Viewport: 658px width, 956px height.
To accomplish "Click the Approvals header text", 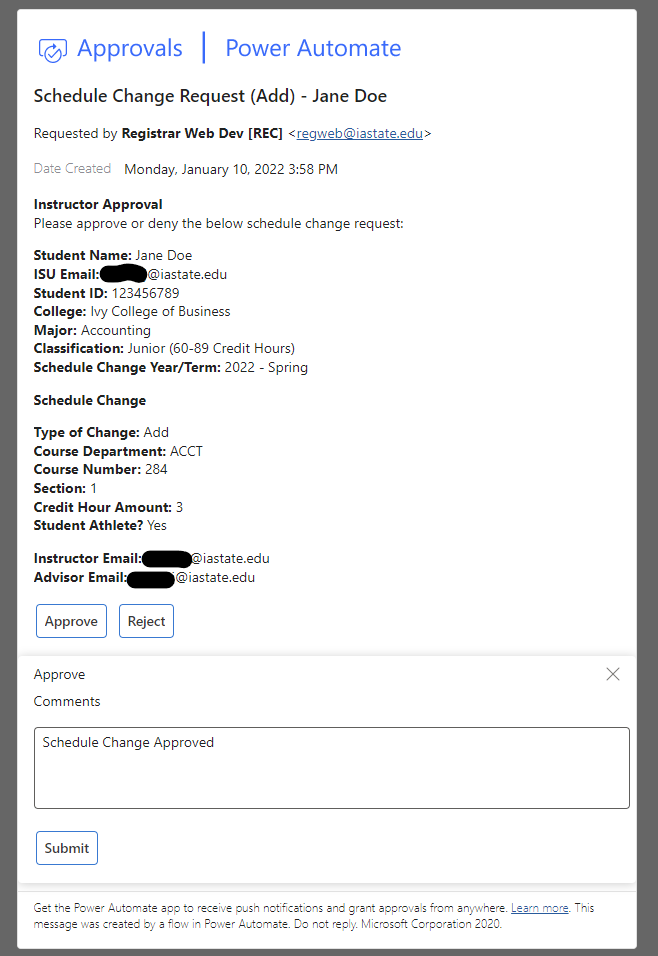I will (x=129, y=48).
